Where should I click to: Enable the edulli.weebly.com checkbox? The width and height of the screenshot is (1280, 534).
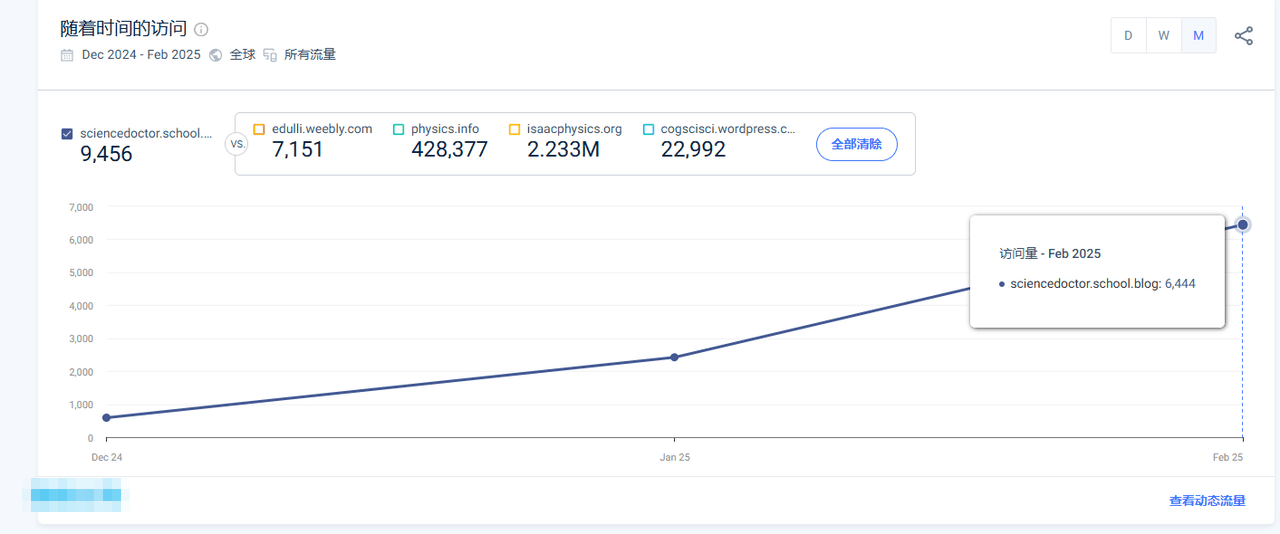259,129
